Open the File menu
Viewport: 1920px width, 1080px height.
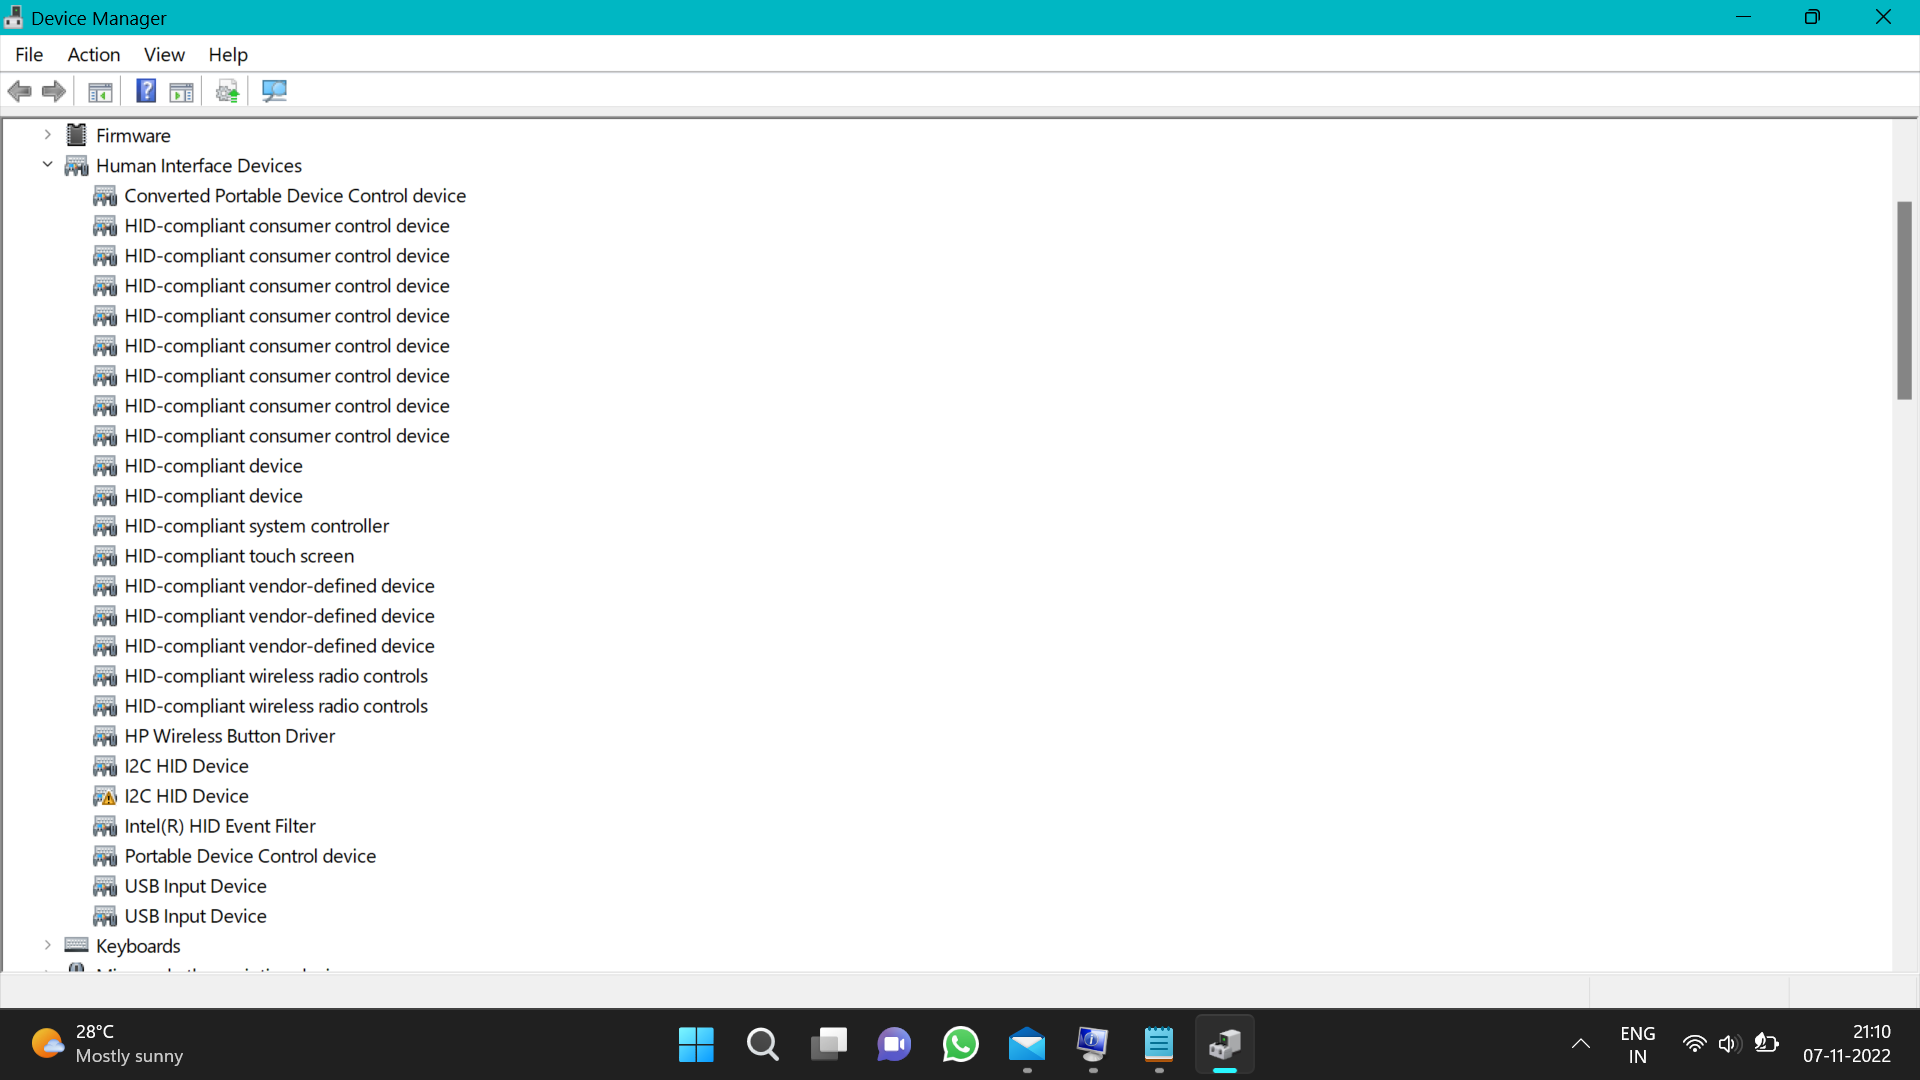click(x=29, y=55)
